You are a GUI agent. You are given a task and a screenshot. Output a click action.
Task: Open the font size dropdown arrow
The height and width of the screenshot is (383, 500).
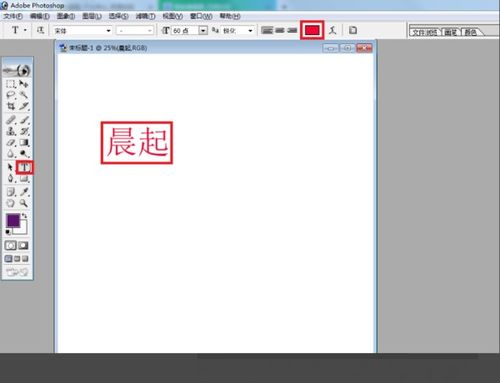pos(203,31)
